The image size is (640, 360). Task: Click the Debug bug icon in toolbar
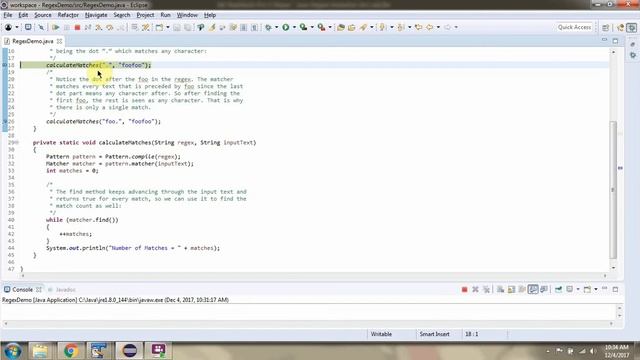pos(268,27)
